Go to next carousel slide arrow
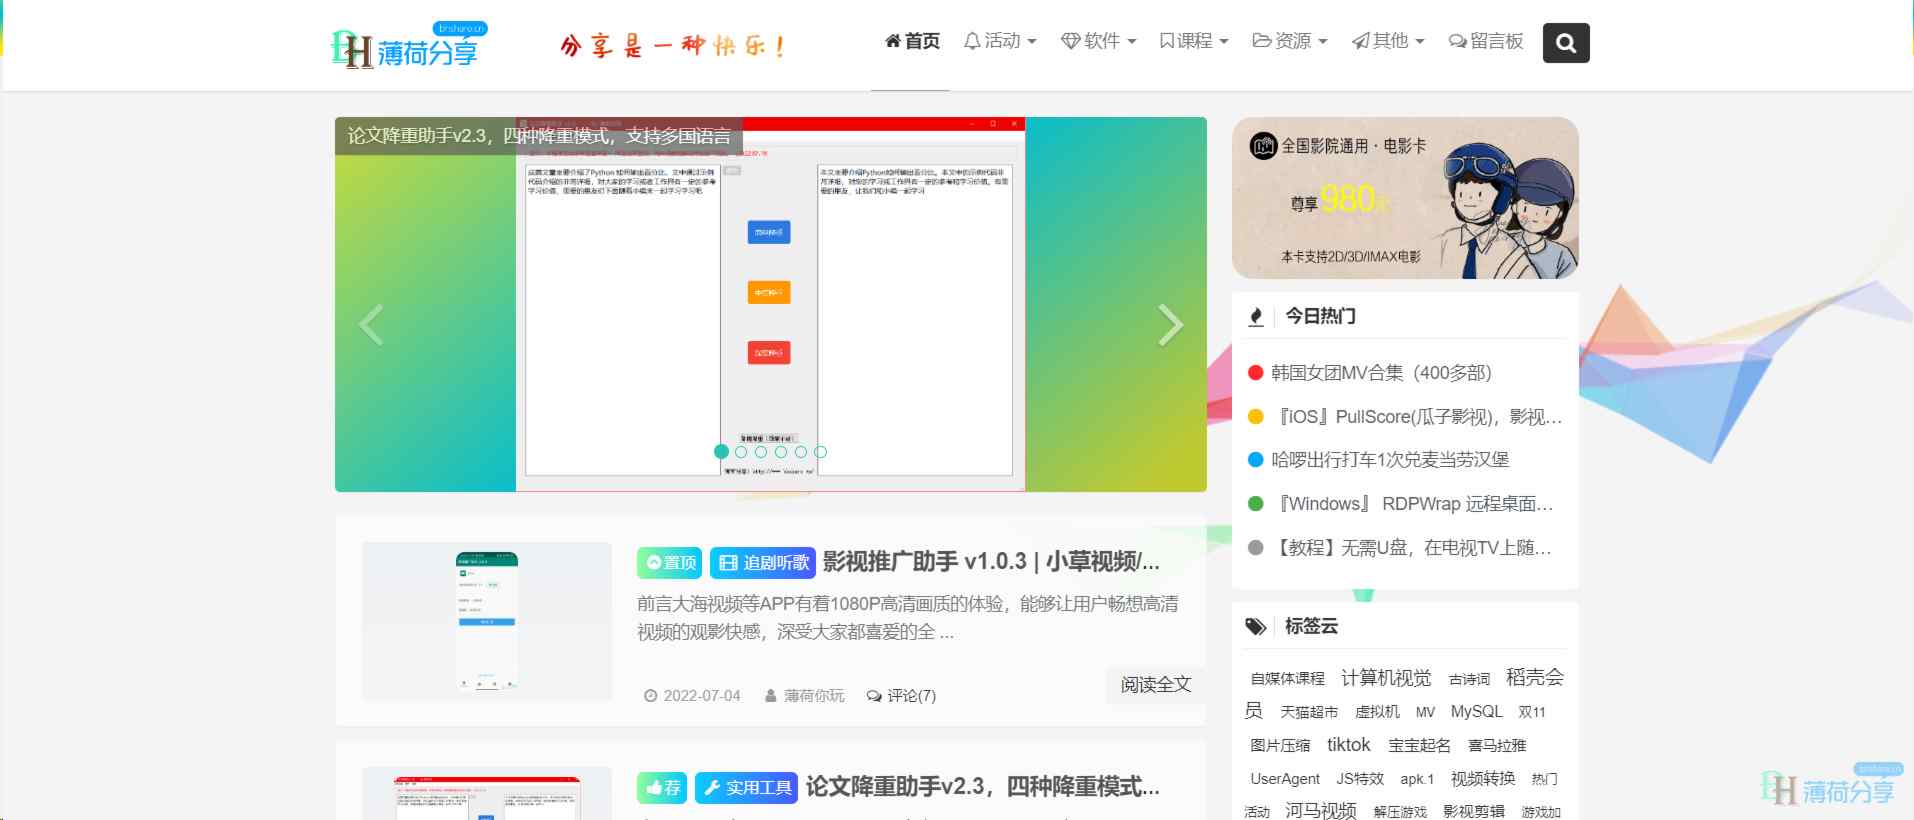The width and height of the screenshot is (1914, 820). click(1169, 325)
